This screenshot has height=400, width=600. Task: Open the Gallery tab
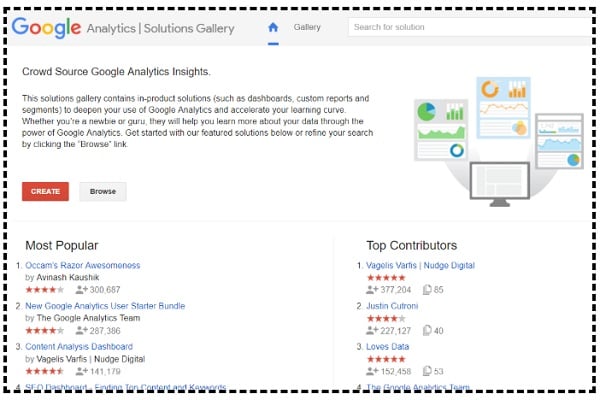[x=307, y=27]
